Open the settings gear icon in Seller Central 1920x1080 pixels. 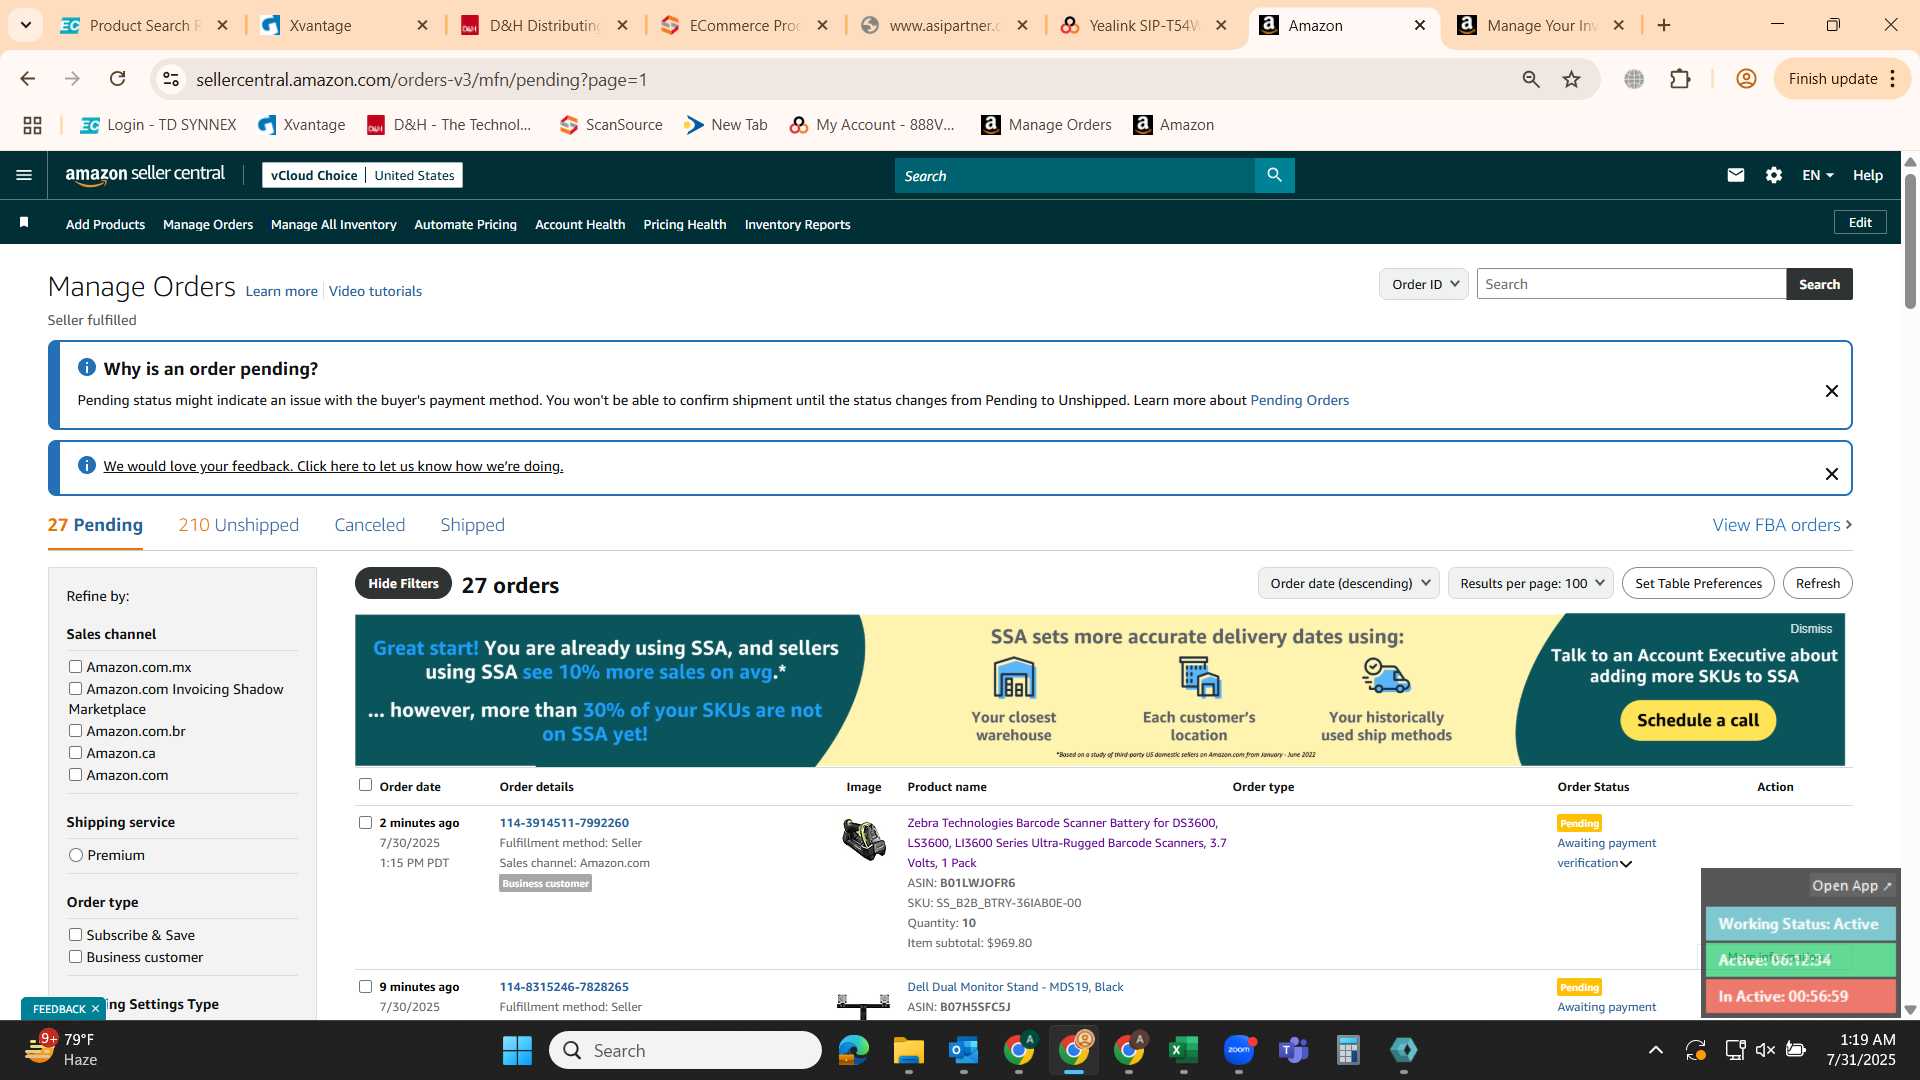[1773, 175]
